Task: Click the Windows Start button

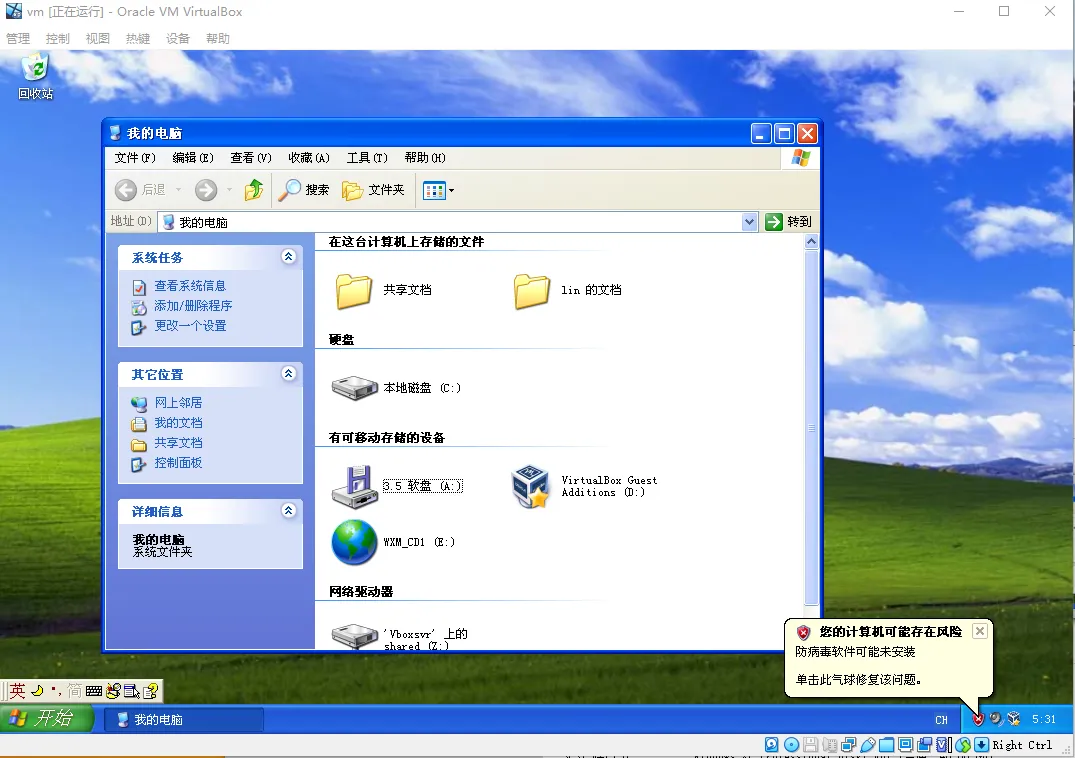Action: click(47, 718)
